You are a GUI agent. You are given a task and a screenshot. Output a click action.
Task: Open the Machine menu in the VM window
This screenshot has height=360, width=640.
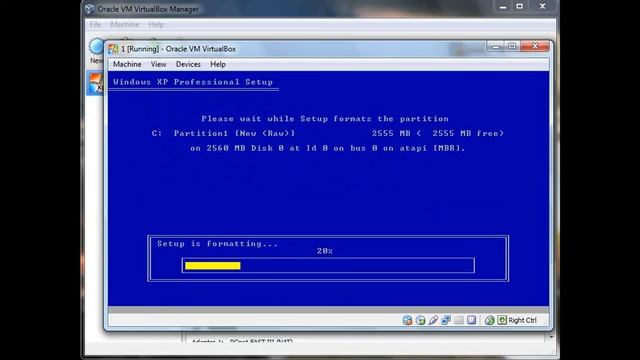[127, 64]
